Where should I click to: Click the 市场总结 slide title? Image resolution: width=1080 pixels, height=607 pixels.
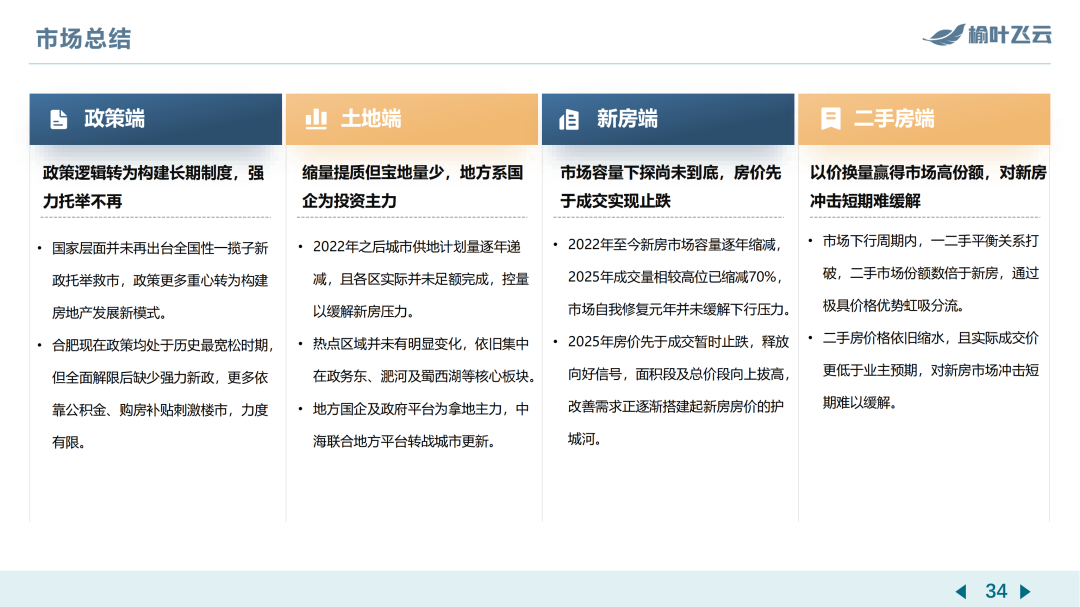pos(83,39)
